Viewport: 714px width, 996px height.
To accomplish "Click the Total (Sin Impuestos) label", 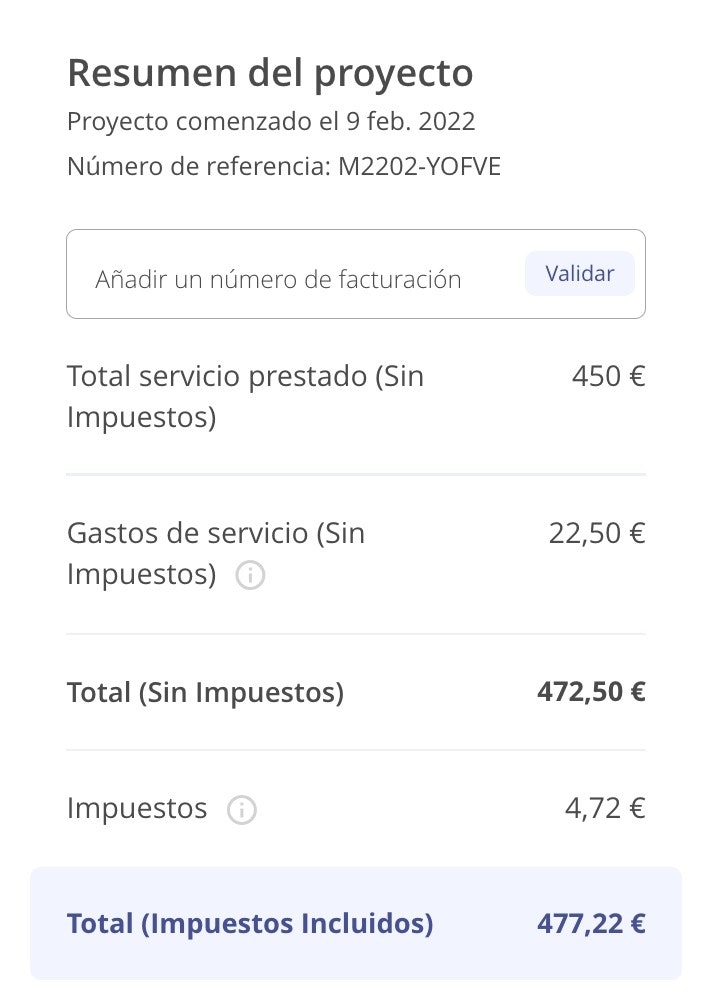I will [205, 692].
